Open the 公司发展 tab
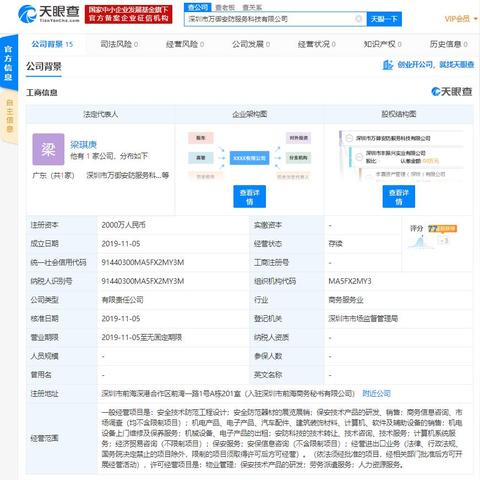This screenshot has width=480, height=480. point(251,44)
